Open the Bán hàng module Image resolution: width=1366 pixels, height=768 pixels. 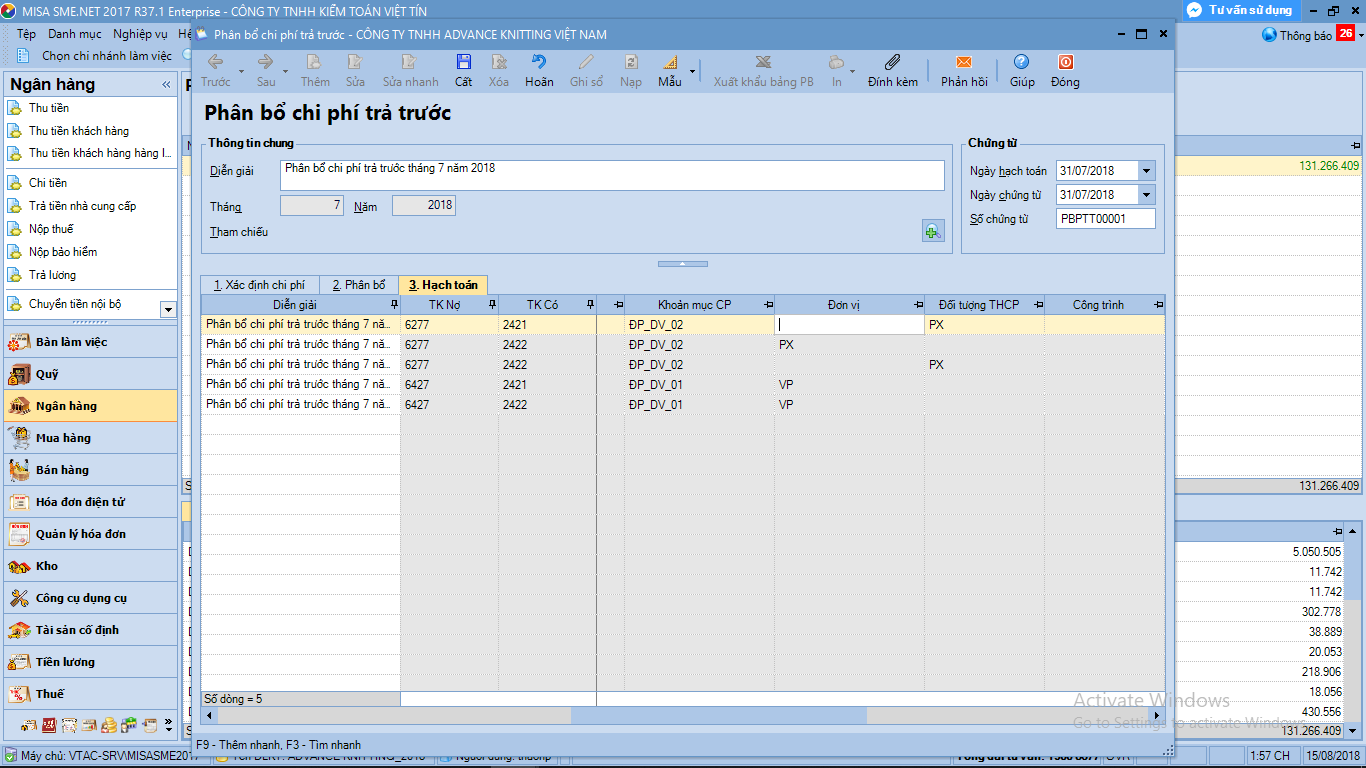point(90,470)
